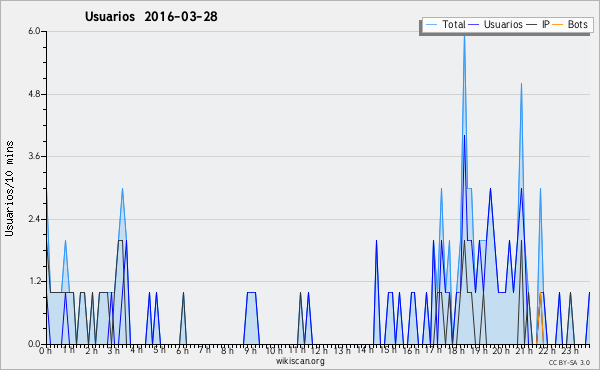Click the '12 h' x-axis label

tap(319, 350)
